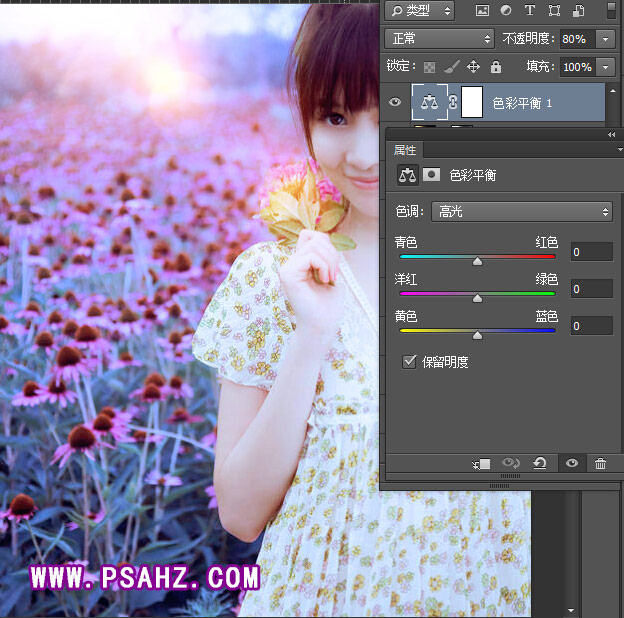Screen dimensions: 624x618
Task: Hide the 色彩平衡 1 layer
Action: tap(394, 103)
